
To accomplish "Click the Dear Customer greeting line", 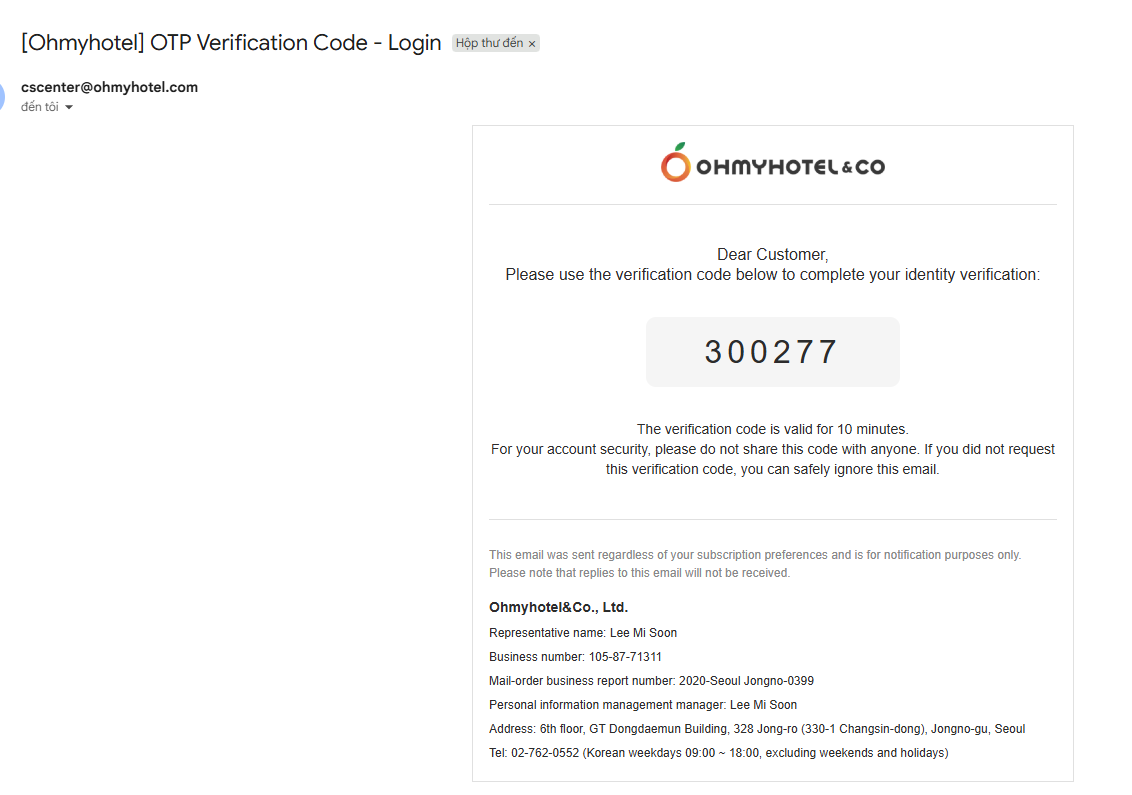I will [772, 254].
